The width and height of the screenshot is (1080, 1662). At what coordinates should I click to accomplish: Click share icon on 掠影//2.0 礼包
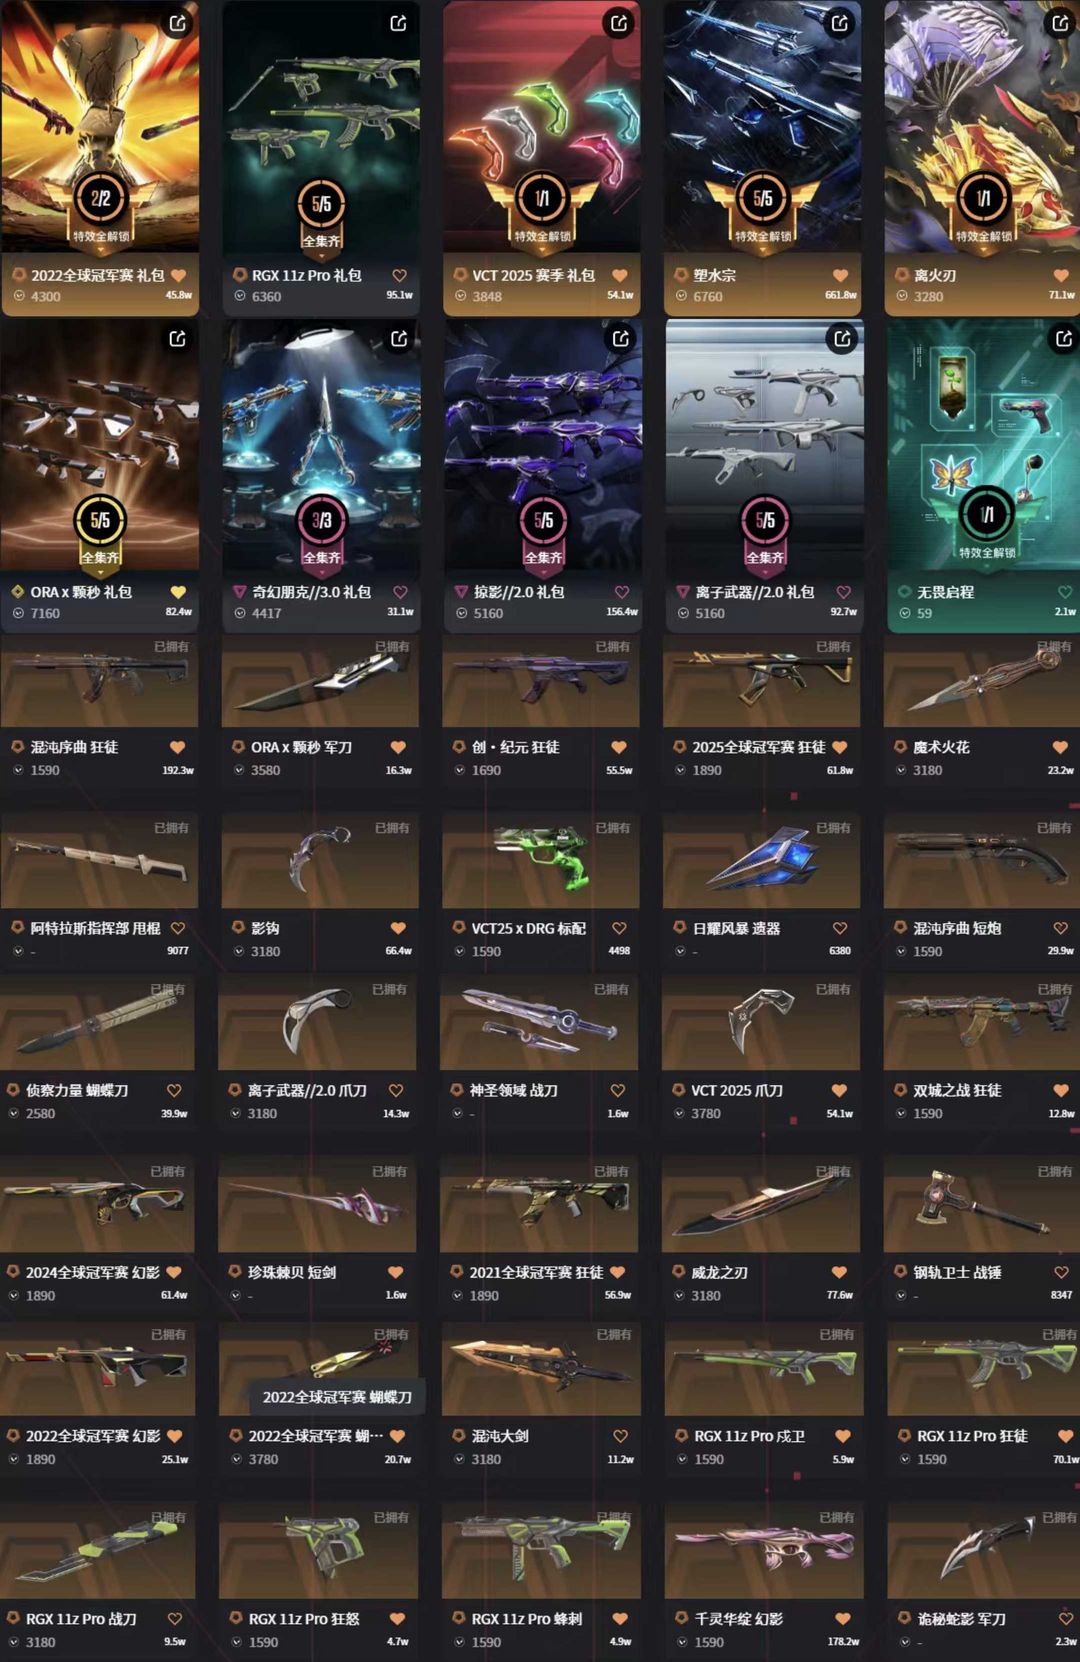click(x=621, y=339)
